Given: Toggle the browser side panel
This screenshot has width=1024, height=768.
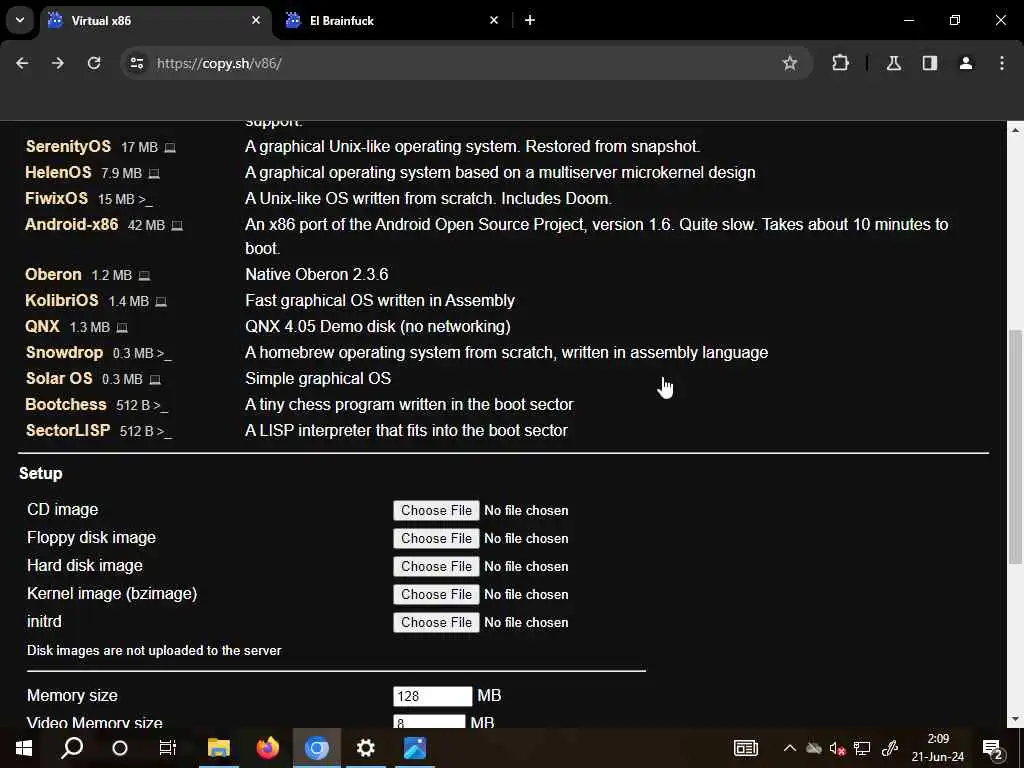Looking at the screenshot, I should [930, 63].
